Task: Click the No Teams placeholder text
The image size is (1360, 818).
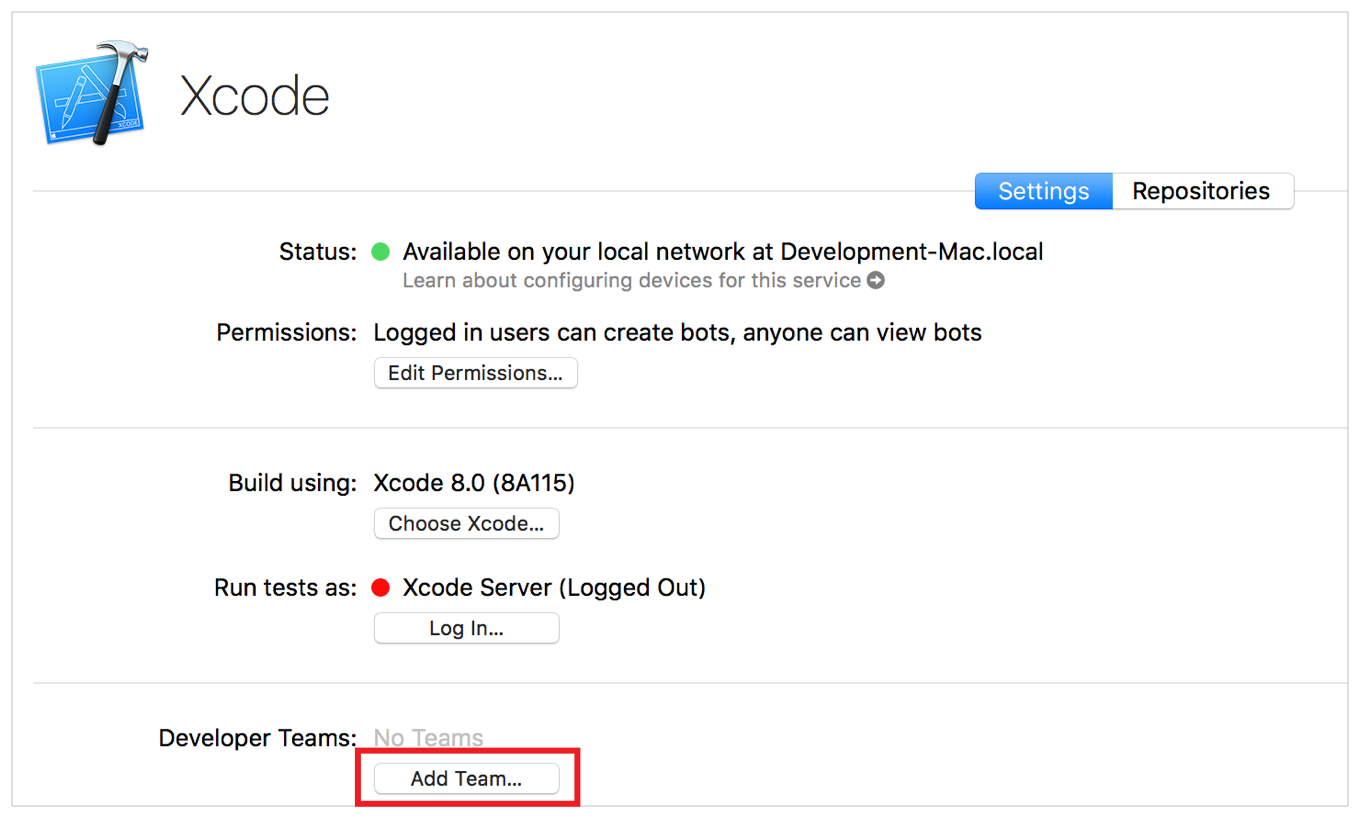Action: point(428,738)
